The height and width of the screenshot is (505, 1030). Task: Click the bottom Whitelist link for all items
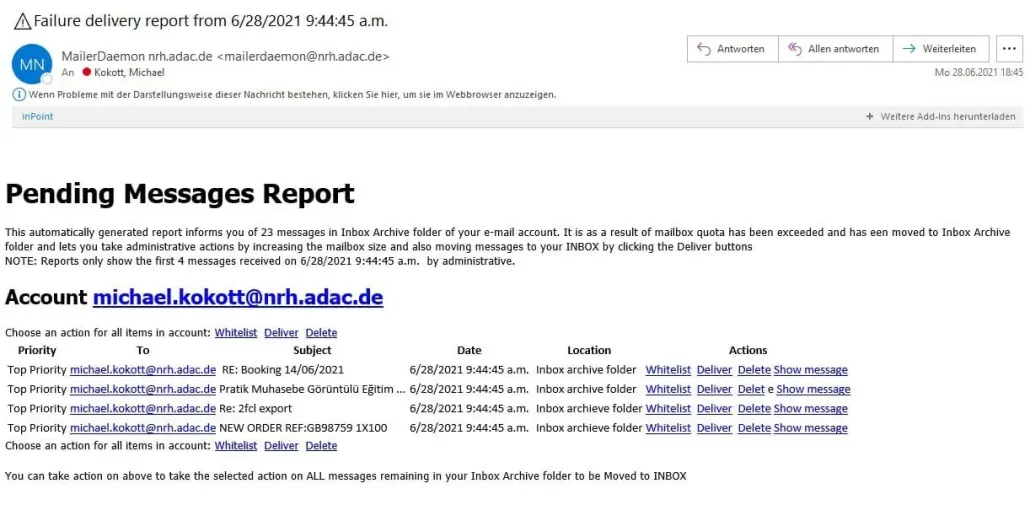(236, 446)
